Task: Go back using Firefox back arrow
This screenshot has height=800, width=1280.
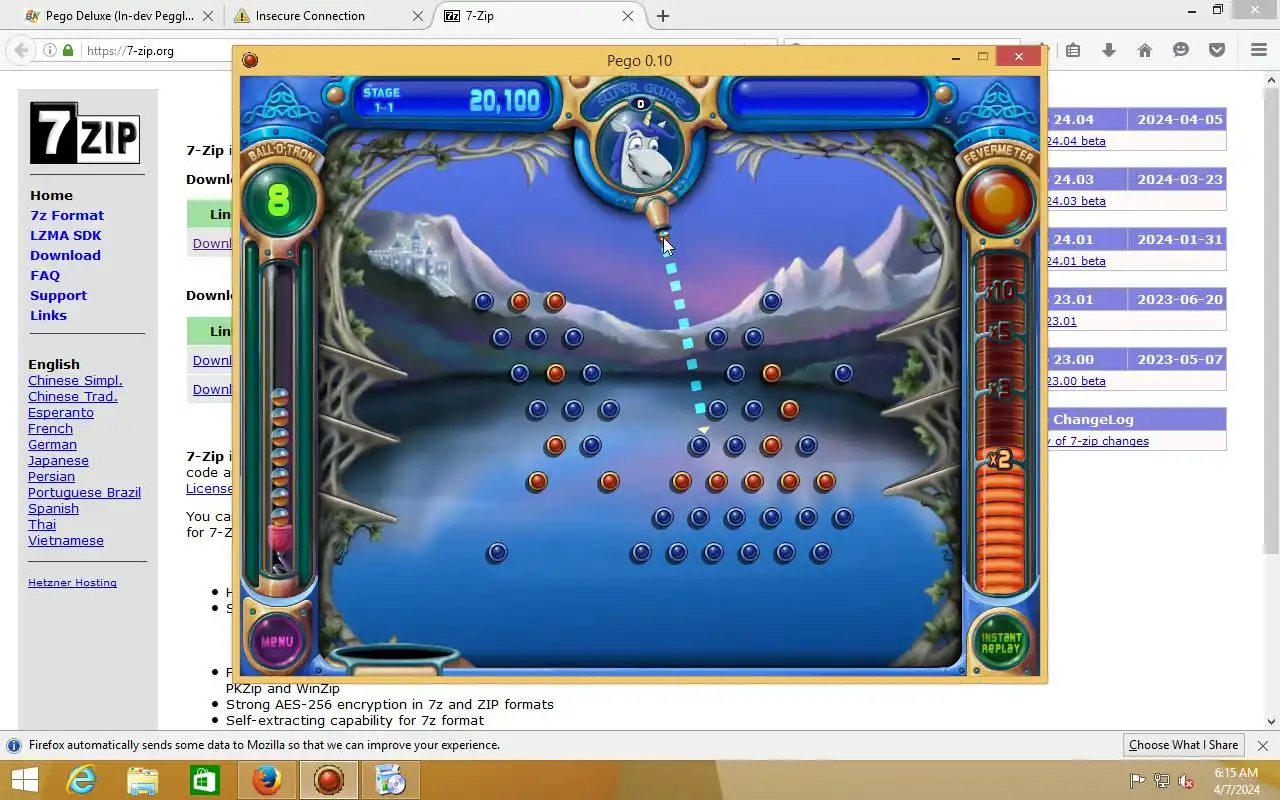Action: [x=21, y=50]
